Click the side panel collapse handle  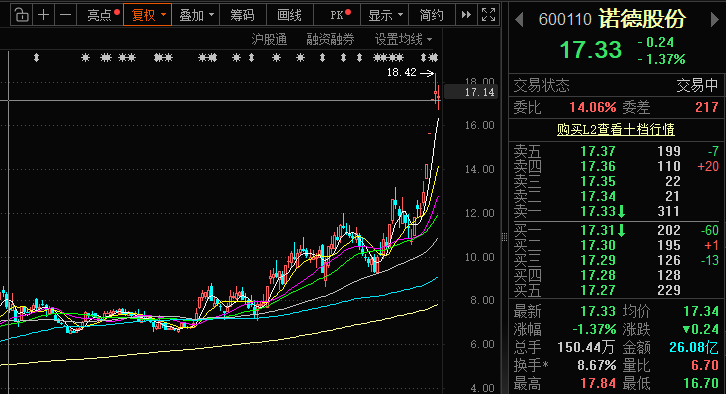(504, 237)
